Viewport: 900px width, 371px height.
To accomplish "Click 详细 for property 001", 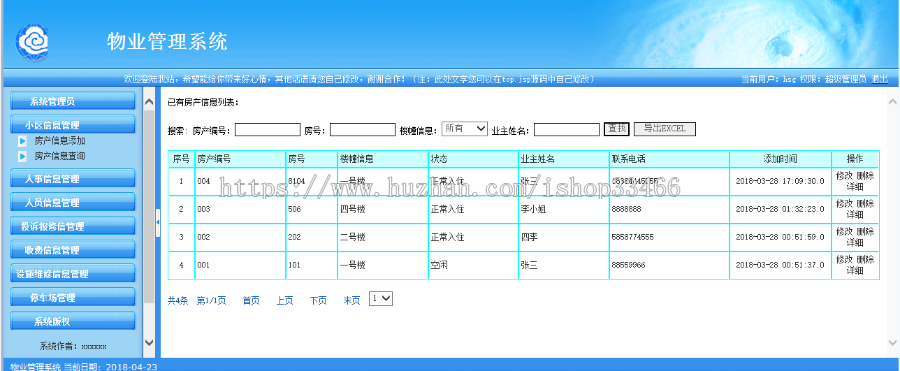I will 855,270.
